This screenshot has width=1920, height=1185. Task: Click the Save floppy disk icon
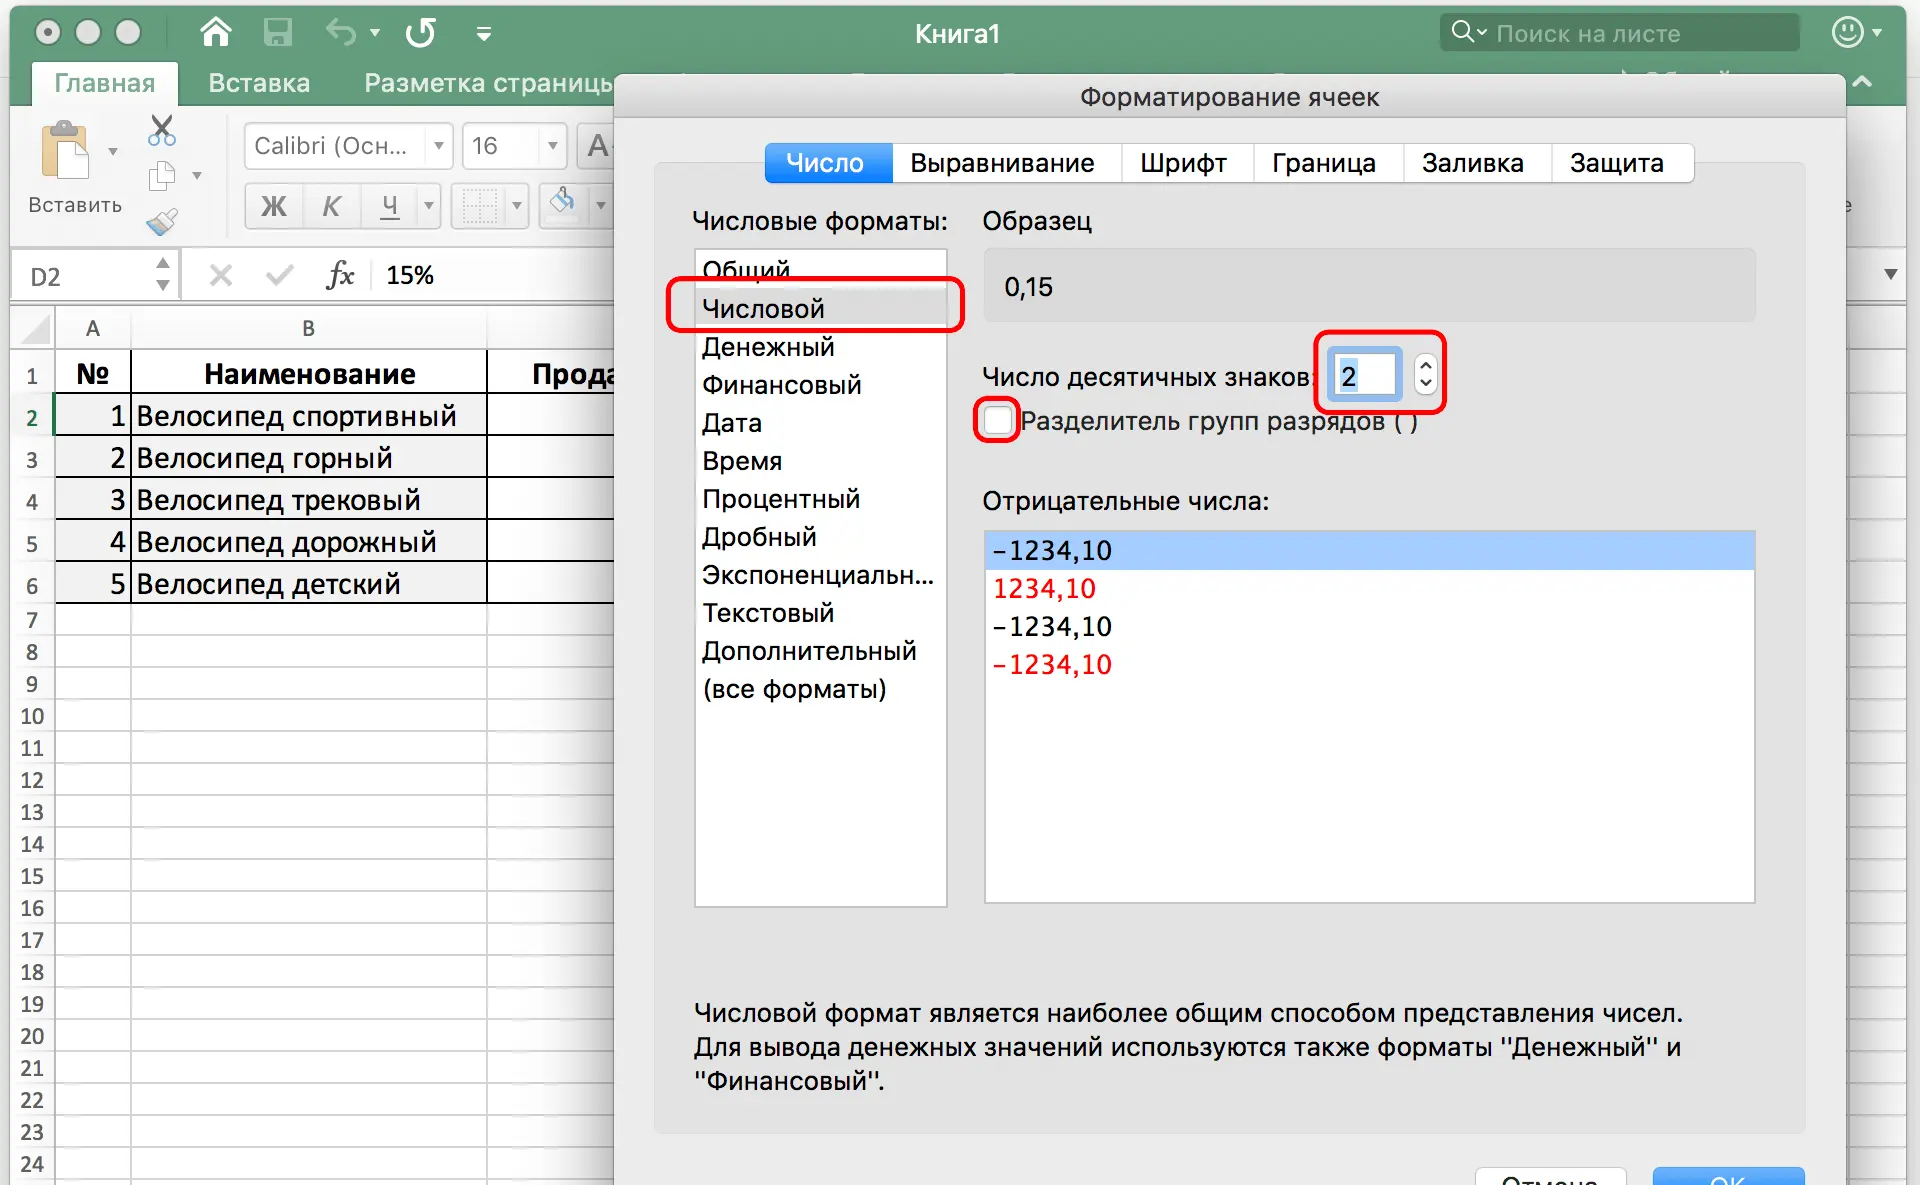click(277, 32)
